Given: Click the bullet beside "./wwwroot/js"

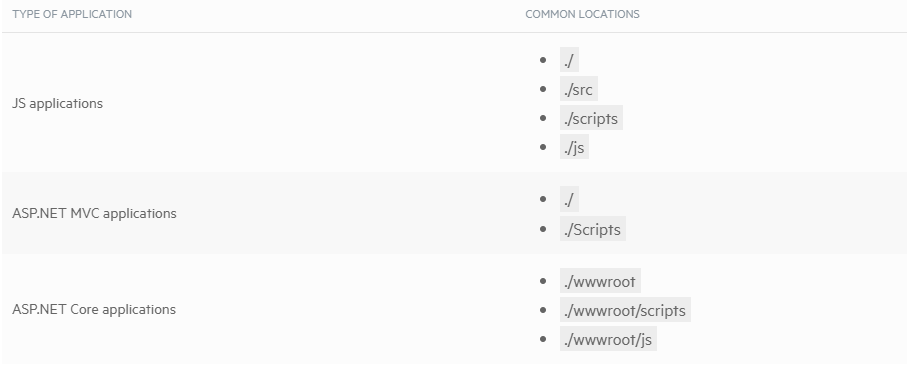Looking at the screenshot, I should click(x=543, y=339).
